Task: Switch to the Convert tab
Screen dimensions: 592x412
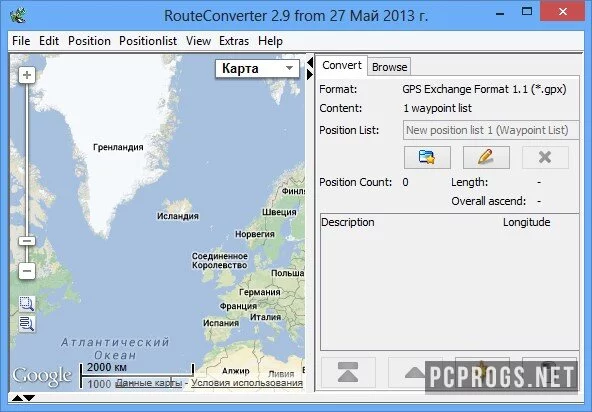Action: click(x=342, y=65)
